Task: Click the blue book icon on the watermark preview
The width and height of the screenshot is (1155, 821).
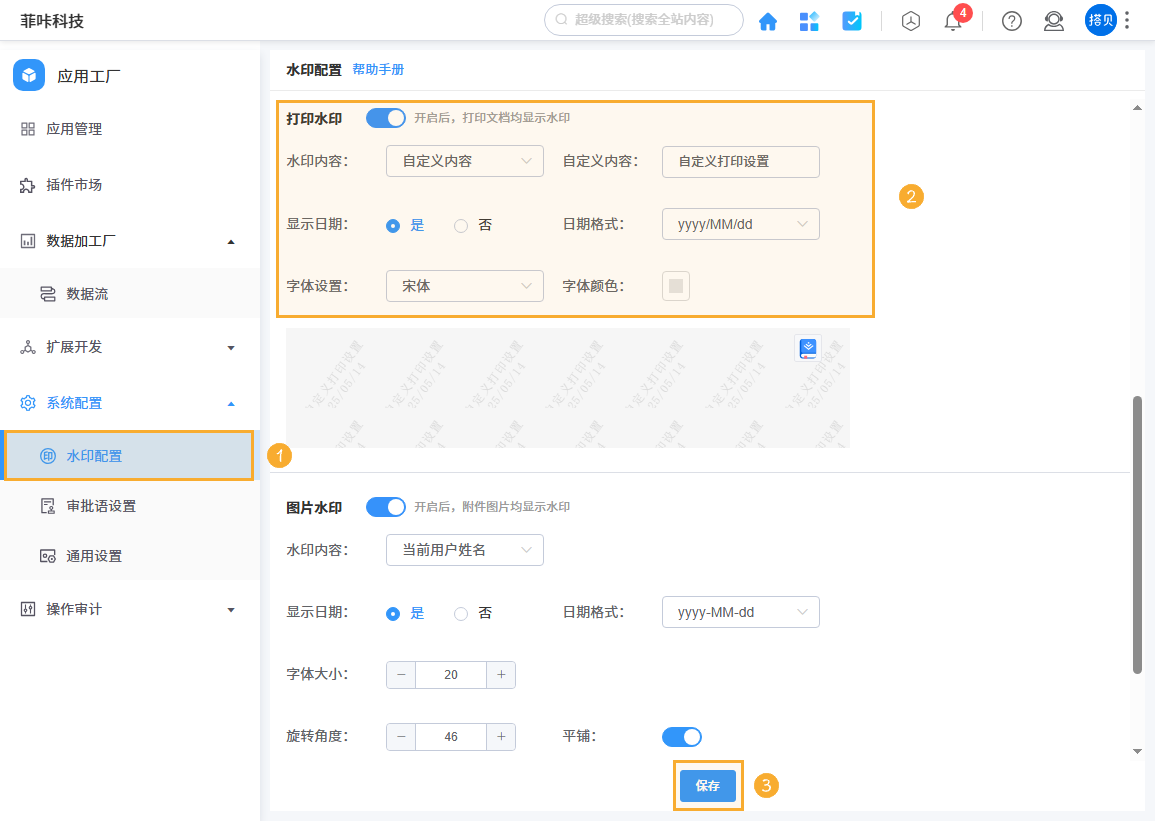Action: point(807,348)
